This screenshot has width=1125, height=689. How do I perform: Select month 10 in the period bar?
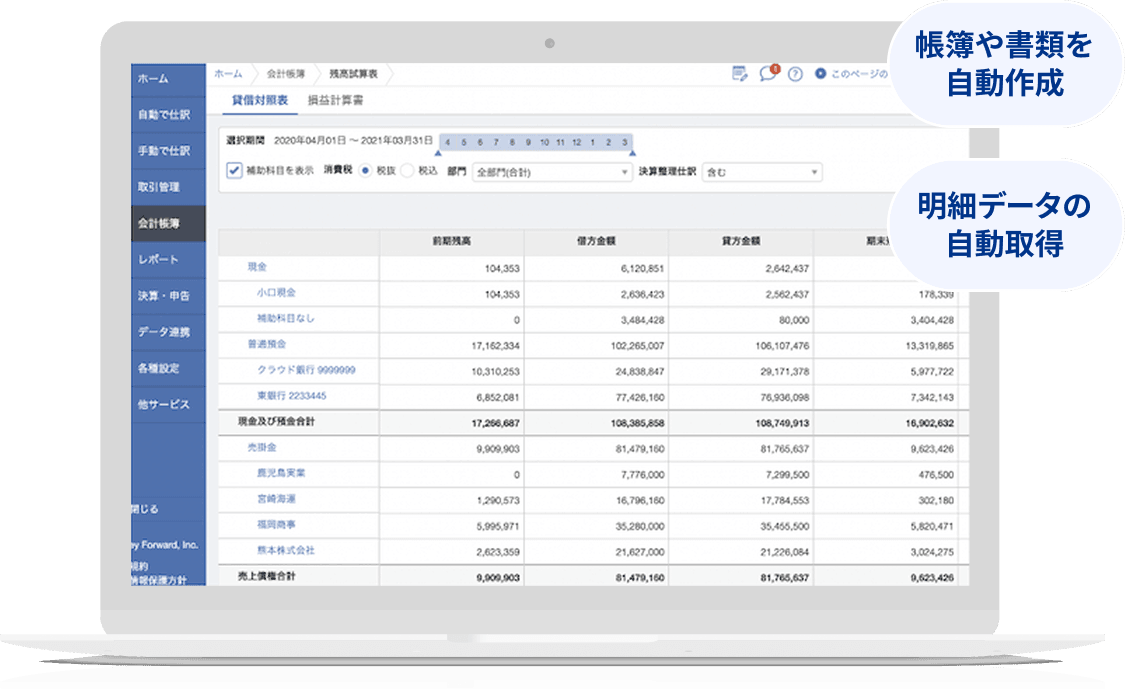(545, 142)
